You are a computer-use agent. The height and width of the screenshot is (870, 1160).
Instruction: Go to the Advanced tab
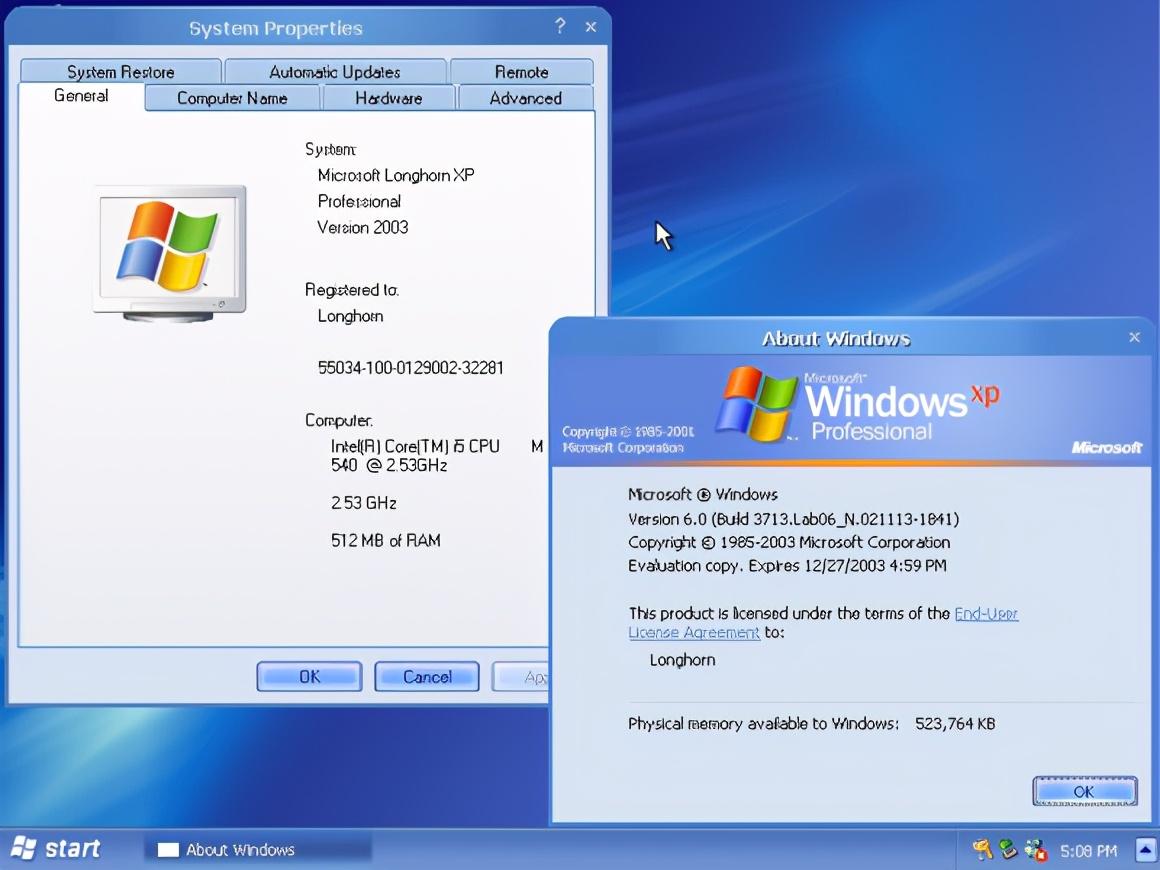tap(526, 98)
